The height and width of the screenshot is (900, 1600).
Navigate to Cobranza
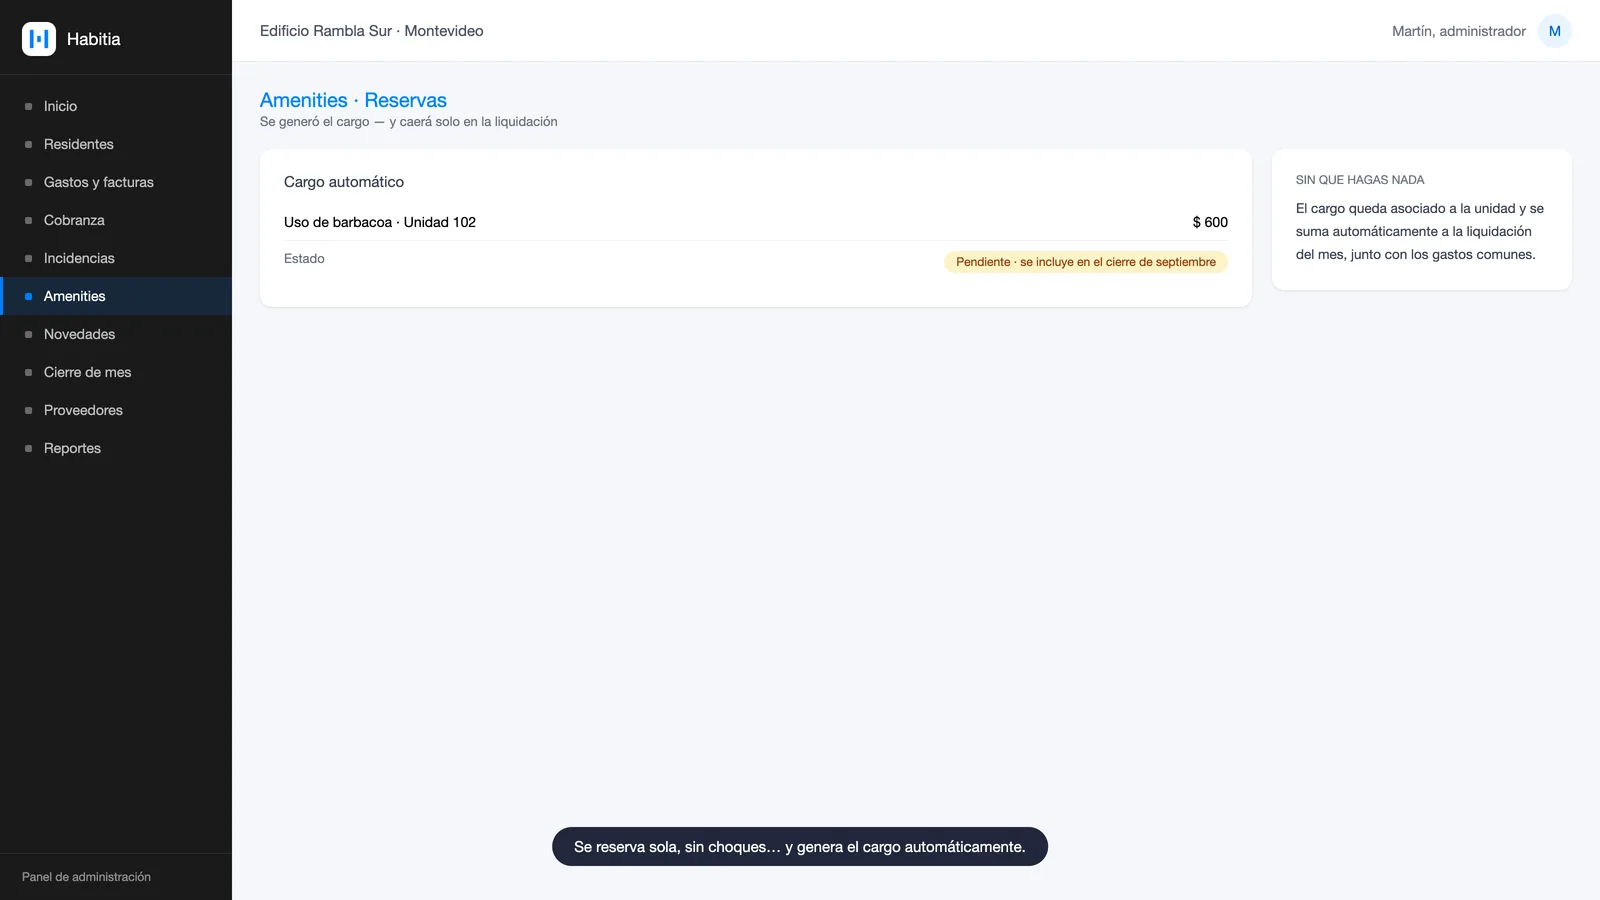116,220
